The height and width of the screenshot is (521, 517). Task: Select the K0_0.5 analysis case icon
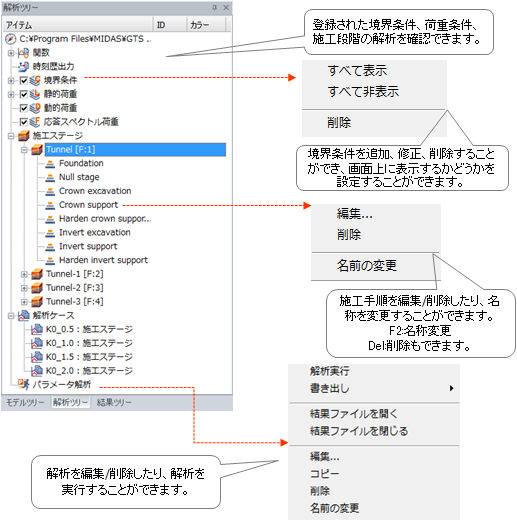pyautogui.click(x=37, y=329)
